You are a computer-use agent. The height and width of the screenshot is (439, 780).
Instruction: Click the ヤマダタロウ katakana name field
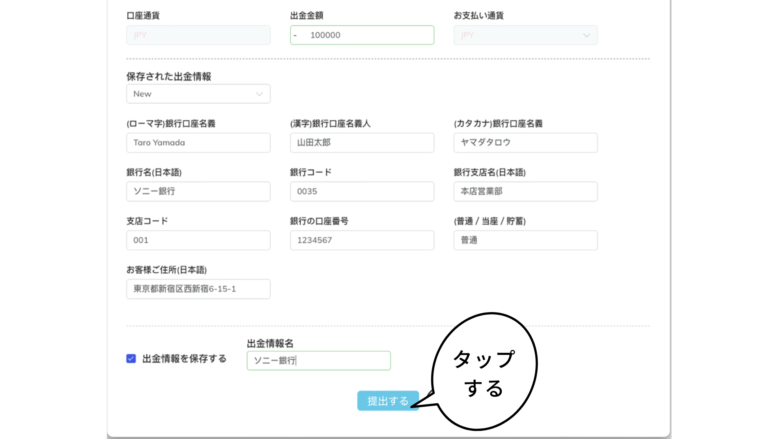pyautogui.click(x=525, y=143)
